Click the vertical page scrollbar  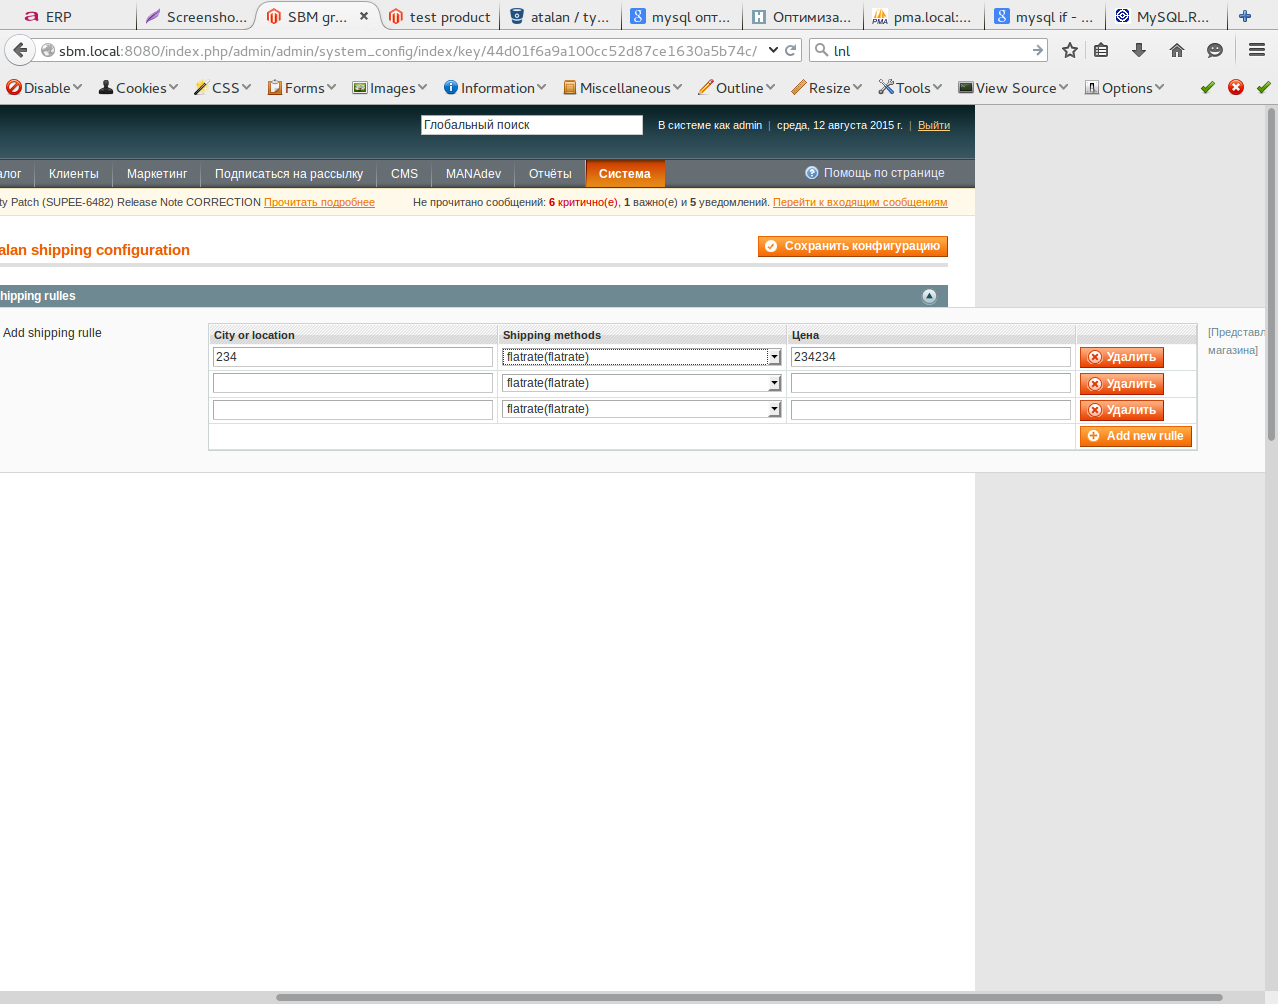tap(1271, 275)
